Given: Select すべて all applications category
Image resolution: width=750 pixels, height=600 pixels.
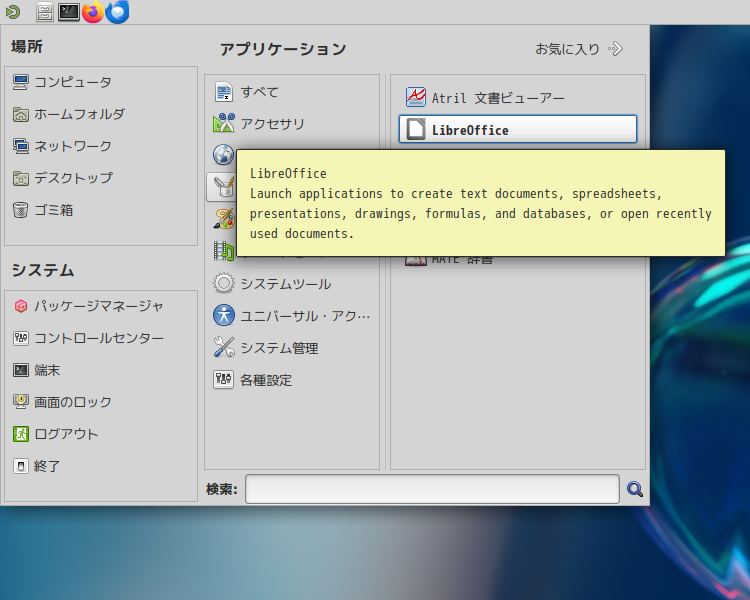Looking at the screenshot, I should pos(246,92).
